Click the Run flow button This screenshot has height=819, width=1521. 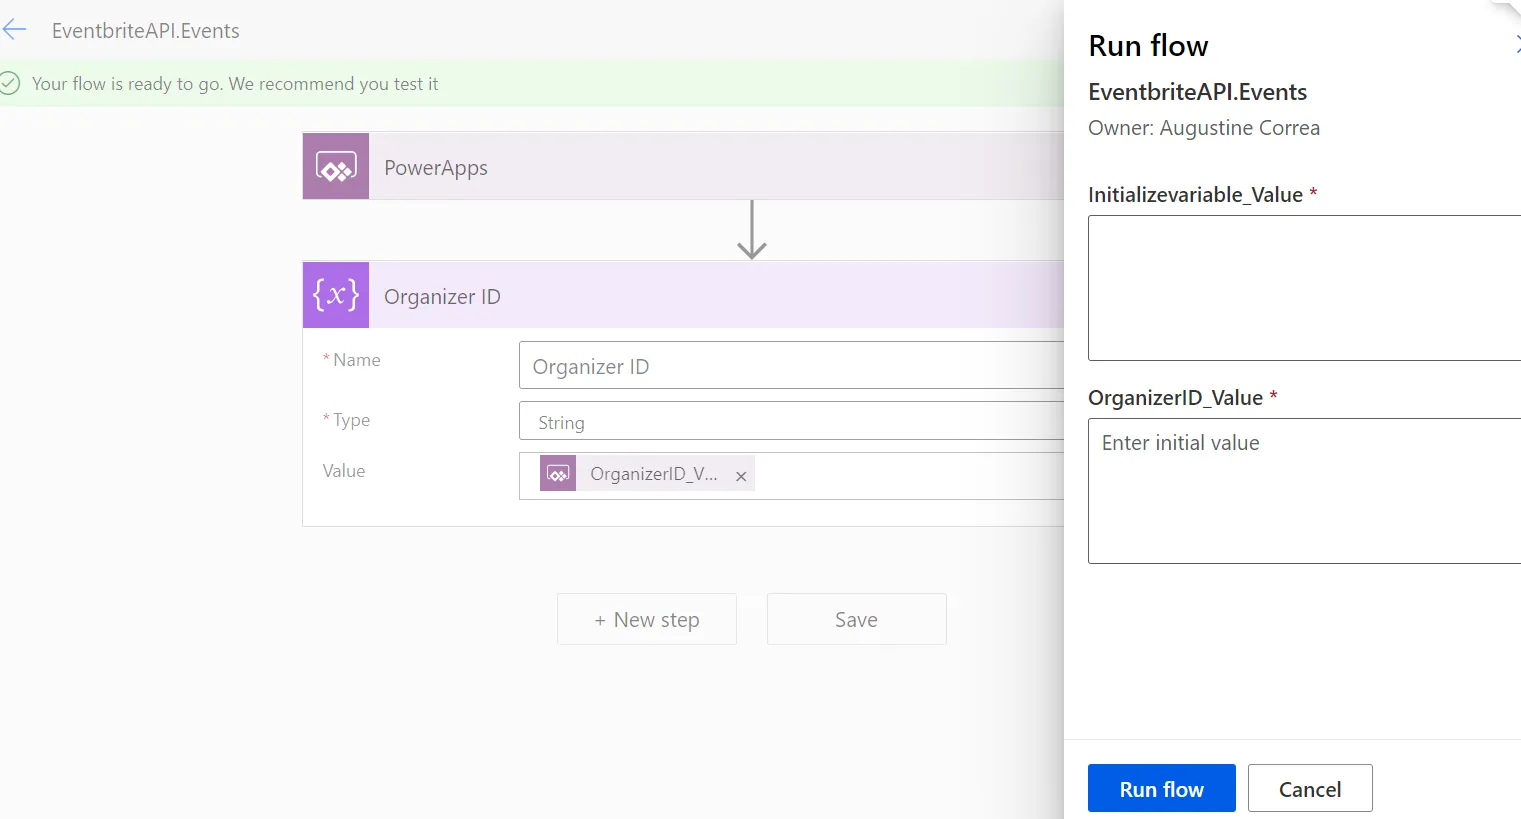[x=1161, y=789]
